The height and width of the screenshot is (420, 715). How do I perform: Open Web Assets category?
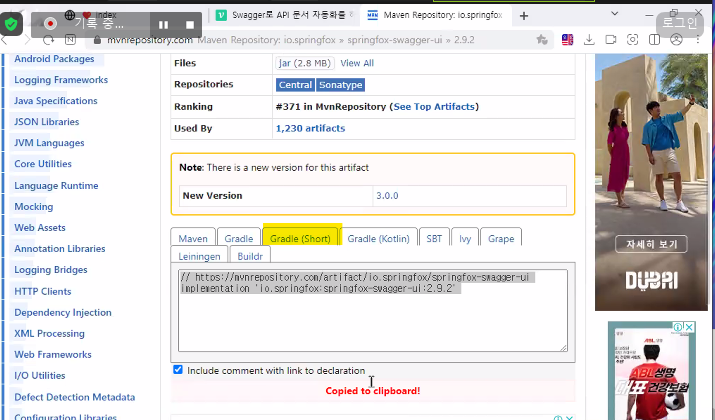tap(40, 228)
